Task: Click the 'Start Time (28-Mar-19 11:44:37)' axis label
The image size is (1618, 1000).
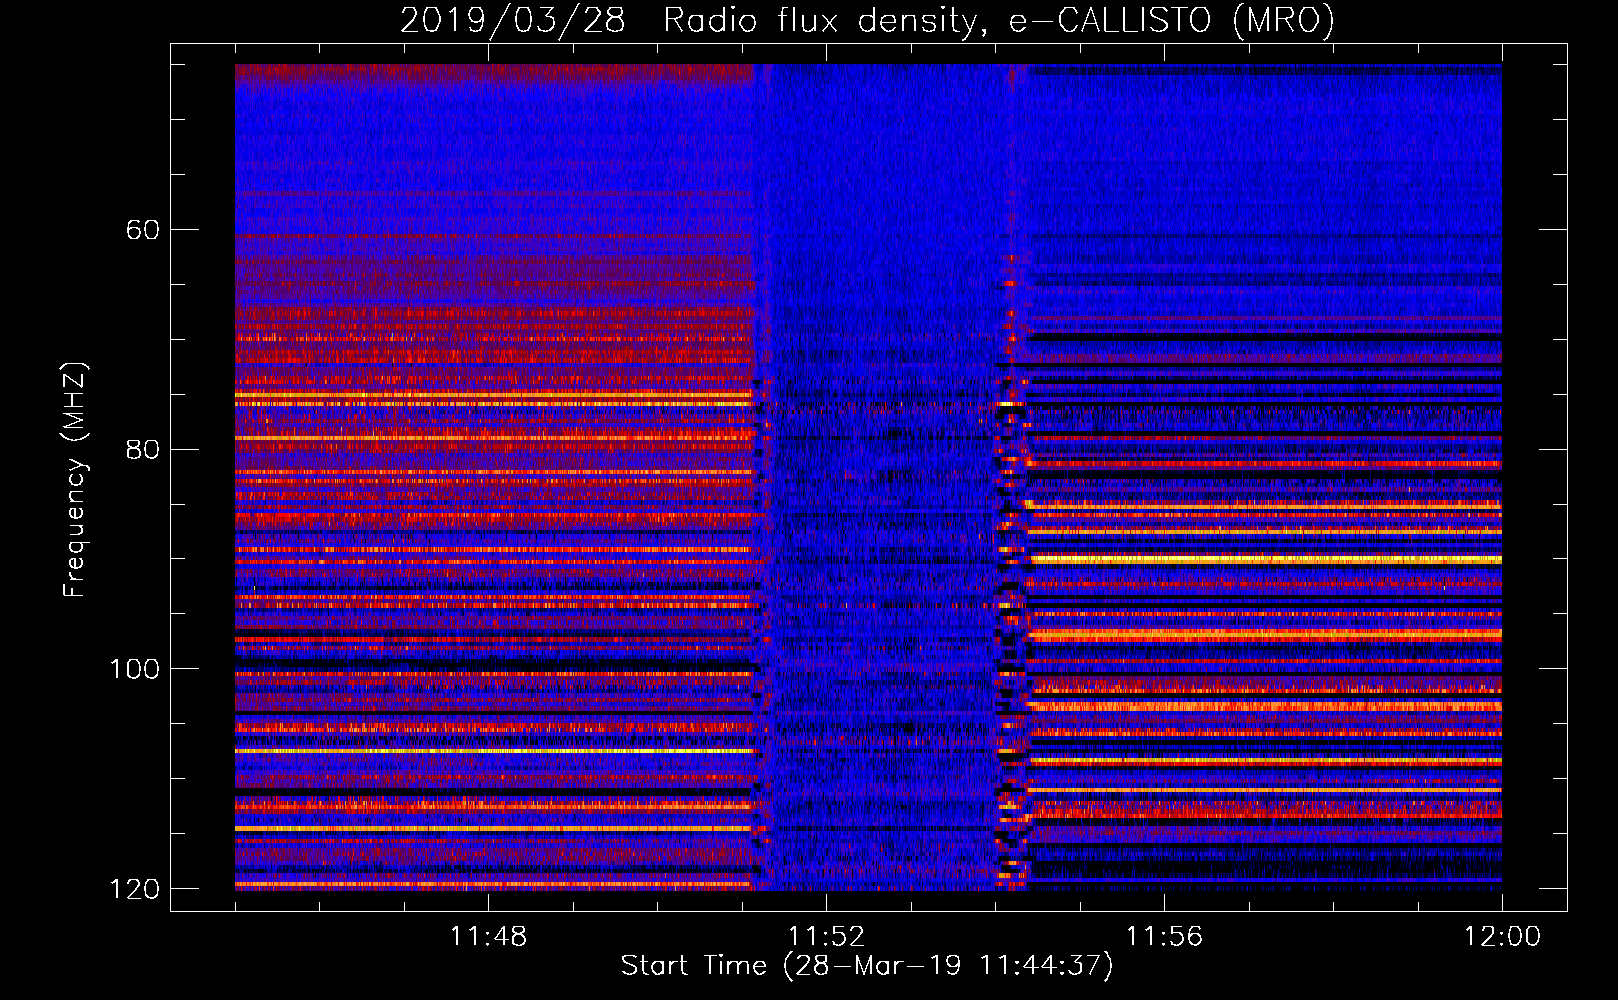Action: tap(867, 966)
